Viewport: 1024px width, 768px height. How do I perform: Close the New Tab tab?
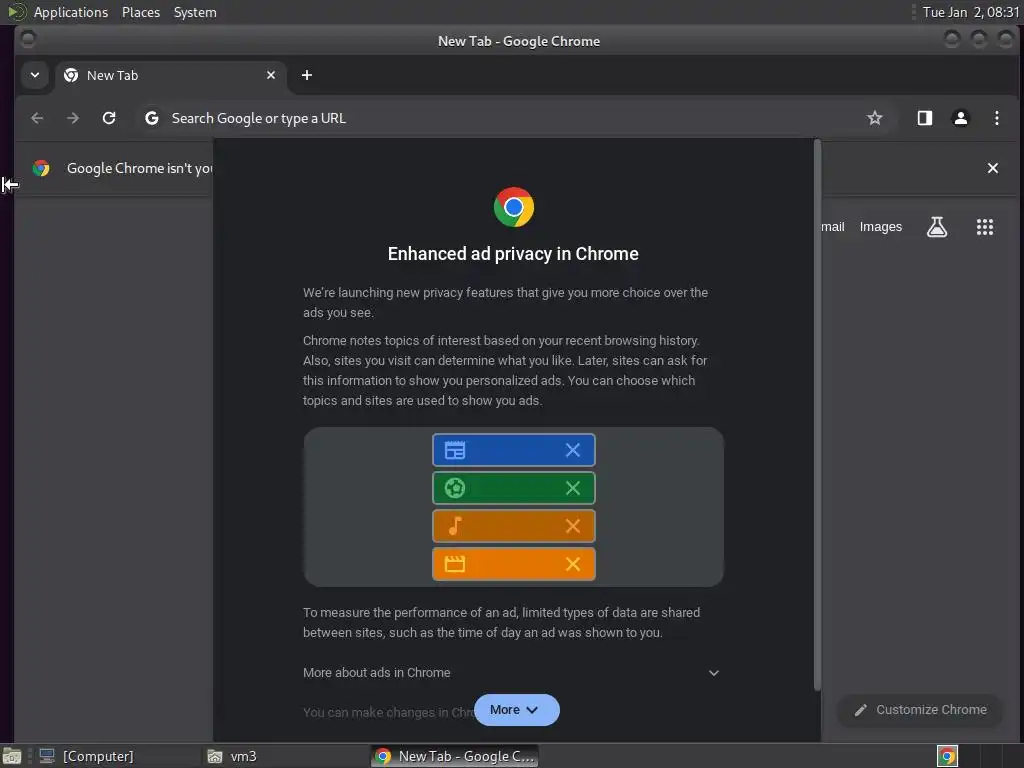point(271,75)
